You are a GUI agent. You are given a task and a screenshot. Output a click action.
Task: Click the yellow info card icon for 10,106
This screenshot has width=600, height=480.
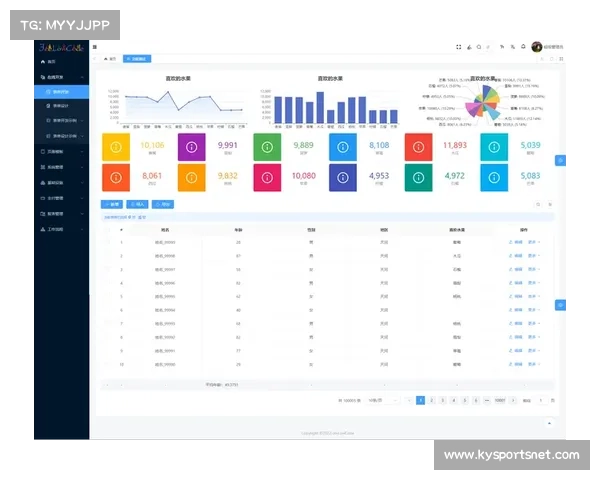point(116,147)
